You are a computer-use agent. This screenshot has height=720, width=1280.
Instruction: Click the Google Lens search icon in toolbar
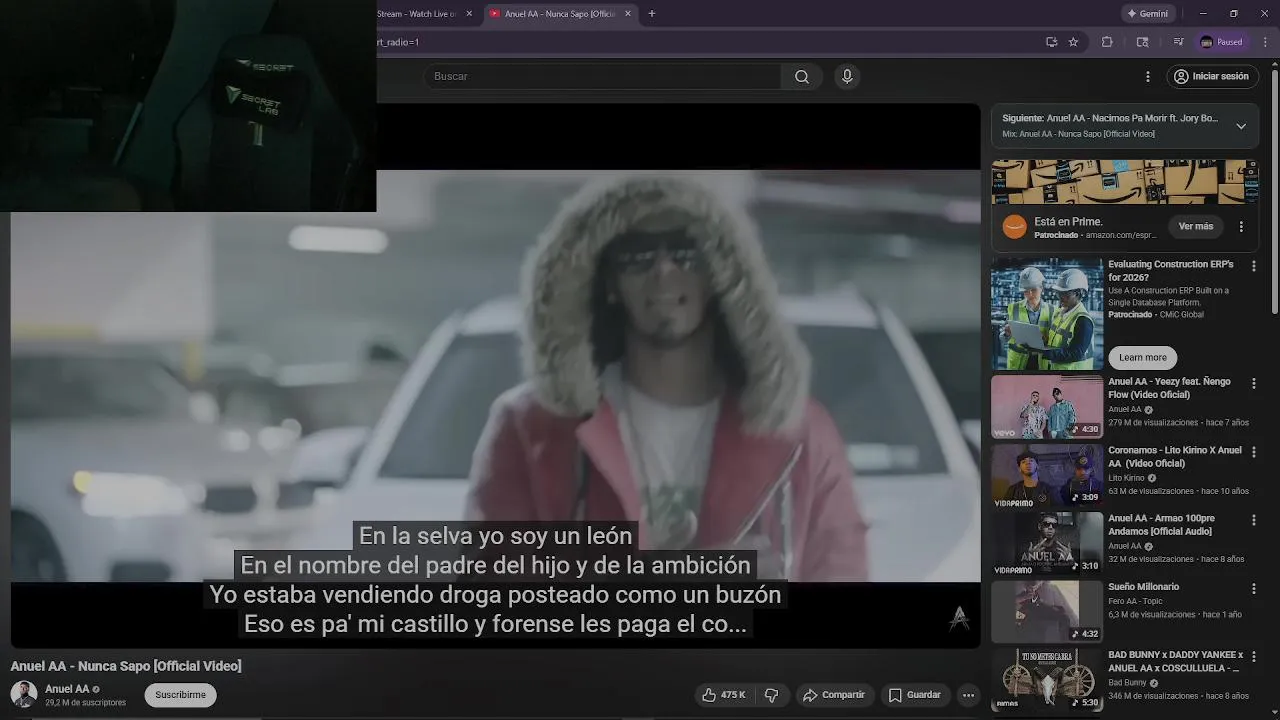click(x=1142, y=42)
